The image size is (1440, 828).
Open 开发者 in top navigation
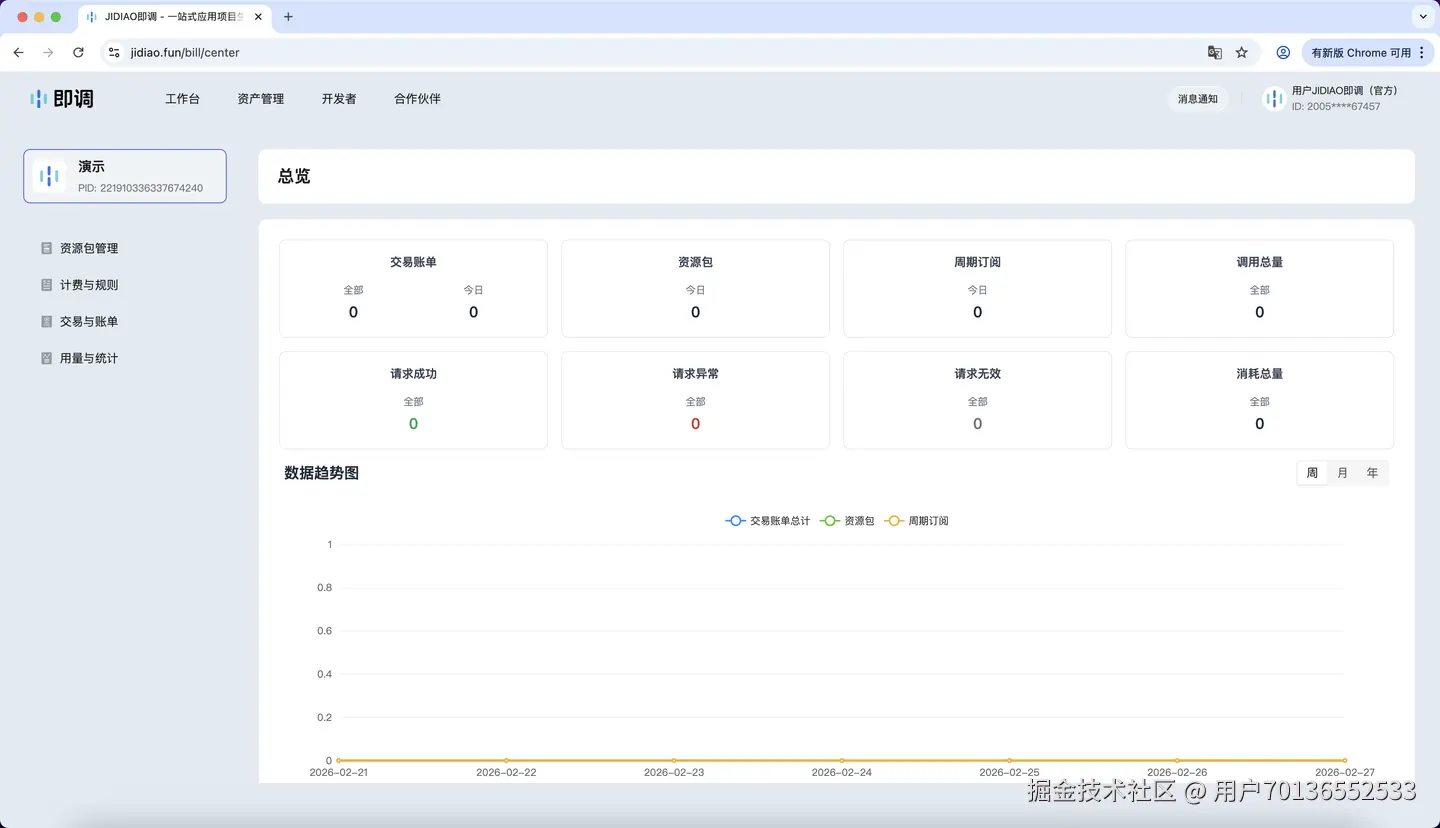tap(339, 99)
